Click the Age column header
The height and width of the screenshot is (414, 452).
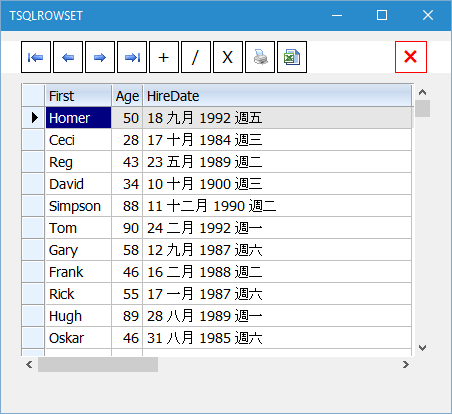pos(127,96)
